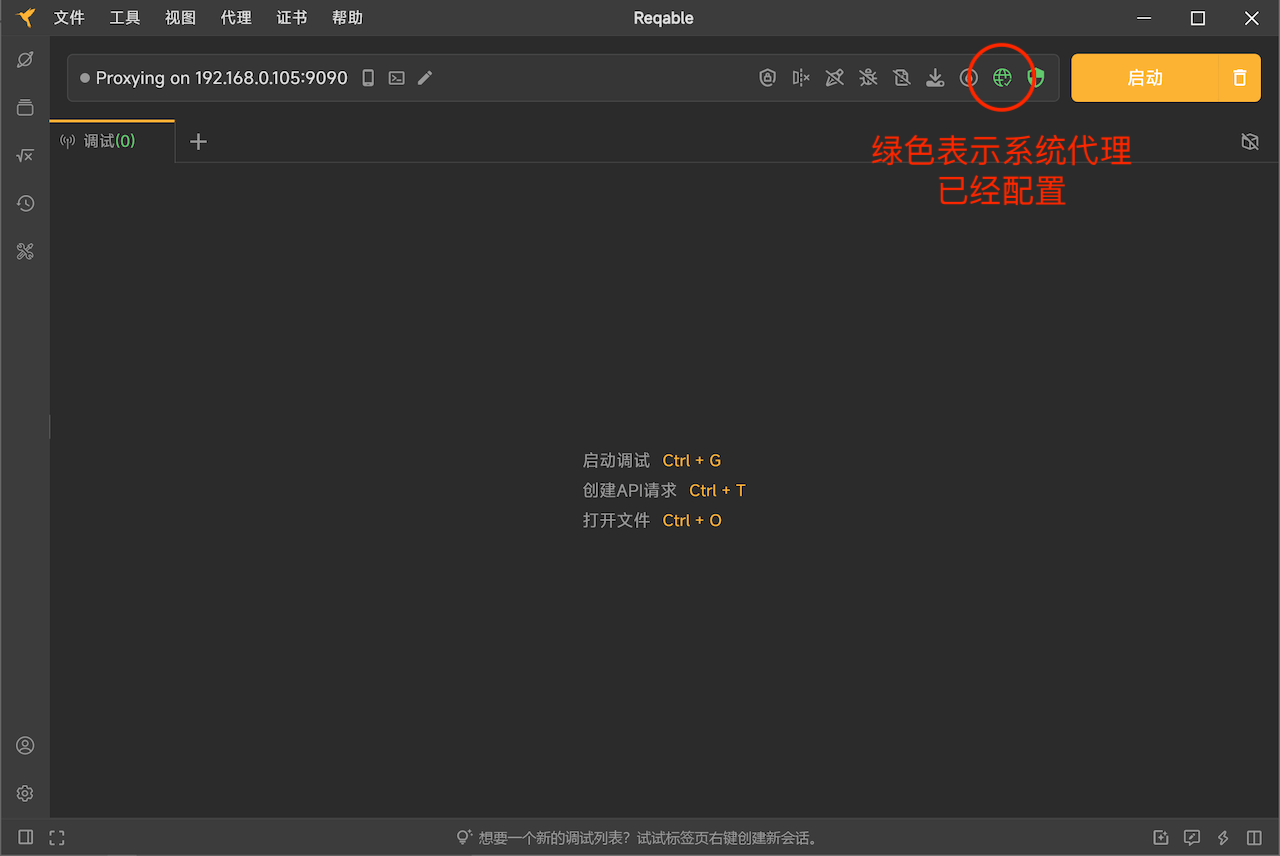Maximize the Reqable window
The height and width of the screenshot is (856, 1280).
1198,18
